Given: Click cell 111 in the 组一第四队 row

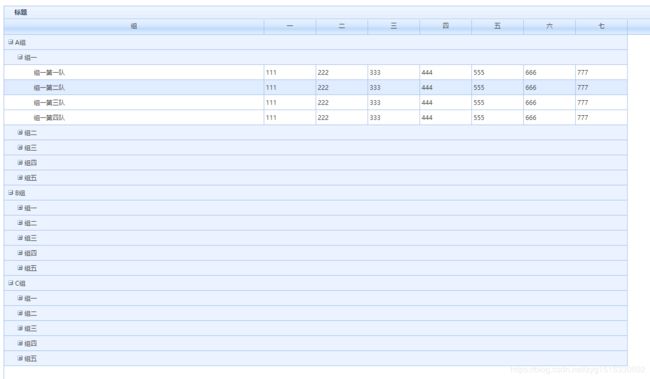Looking at the screenshot, I should [290, 118].
